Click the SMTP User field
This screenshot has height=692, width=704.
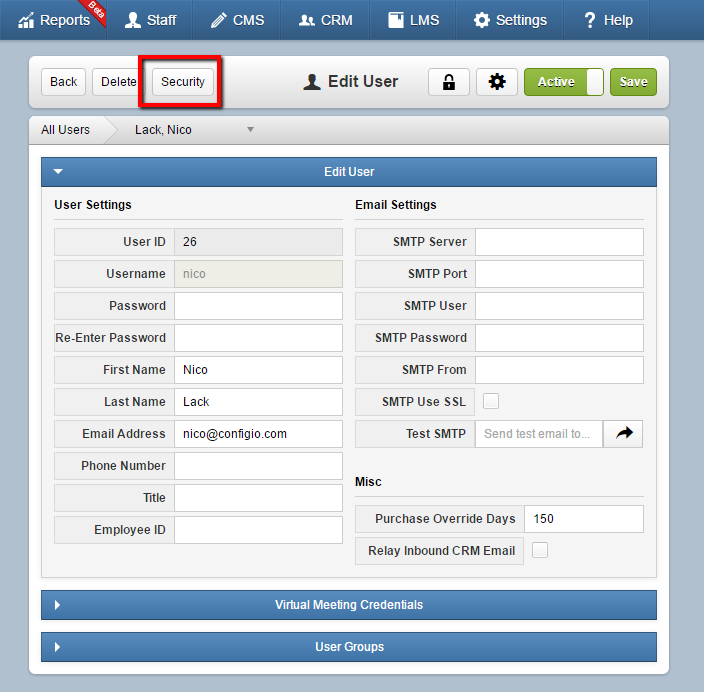coord(559,306)
